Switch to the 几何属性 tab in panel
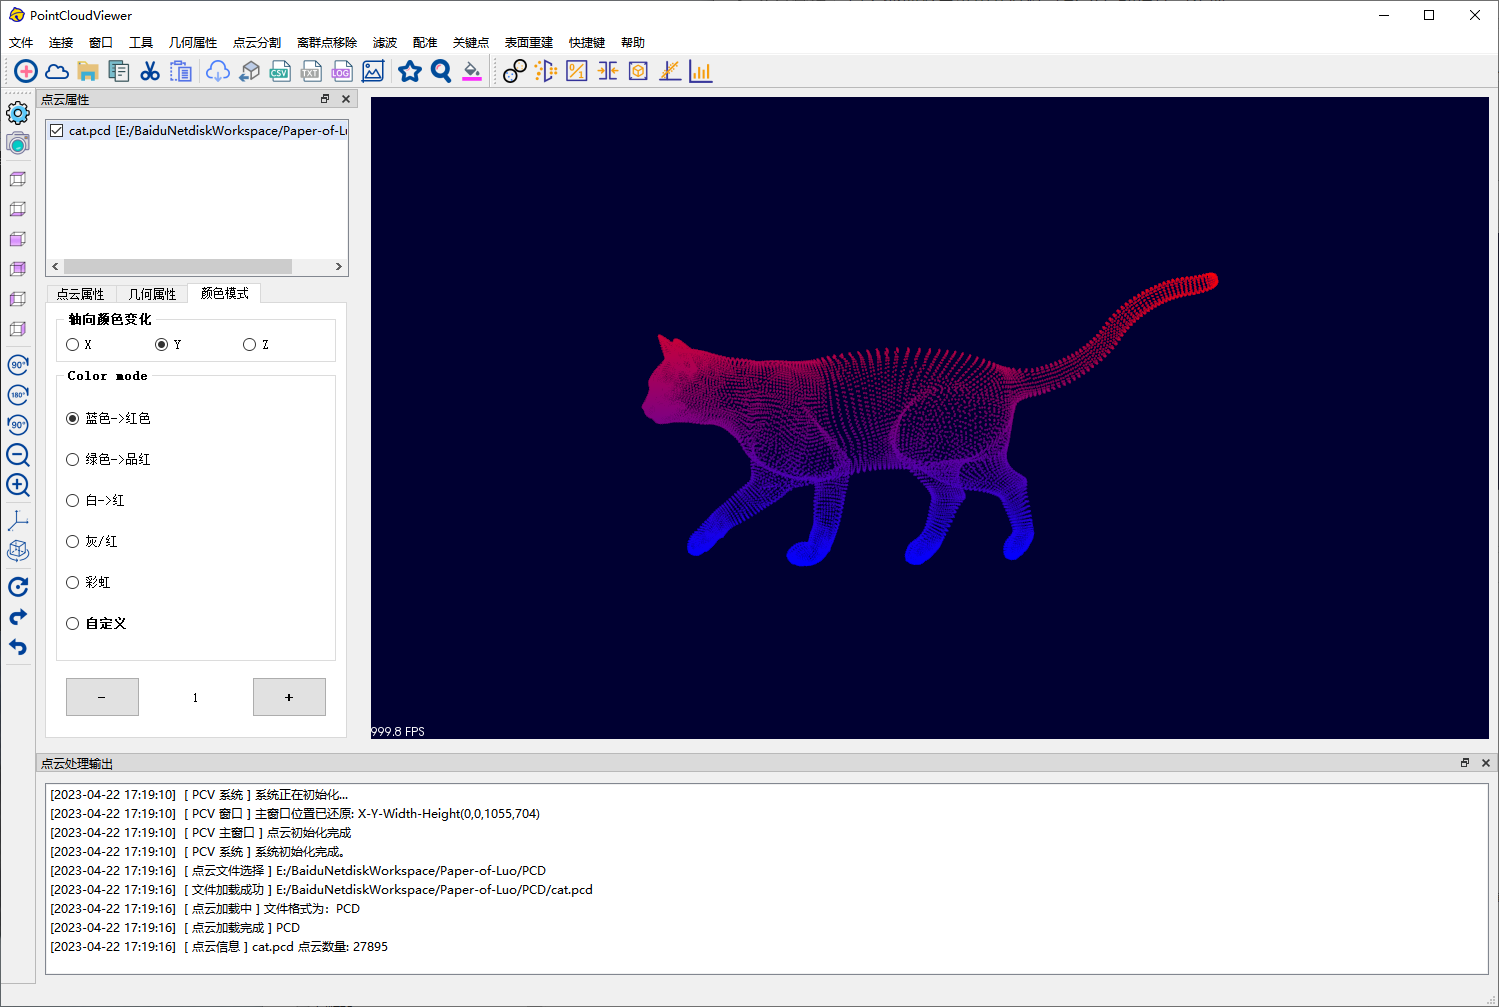This screenshot has height=1007, width=1499. point(152,294)
